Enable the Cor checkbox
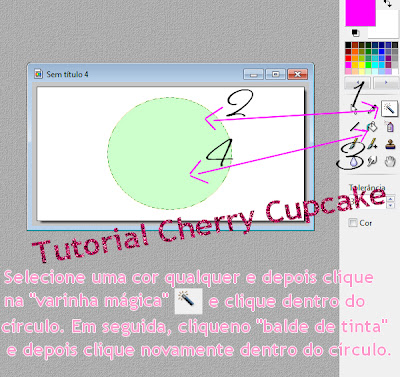Screen dimensions: 400x377 tap(353, 222)
